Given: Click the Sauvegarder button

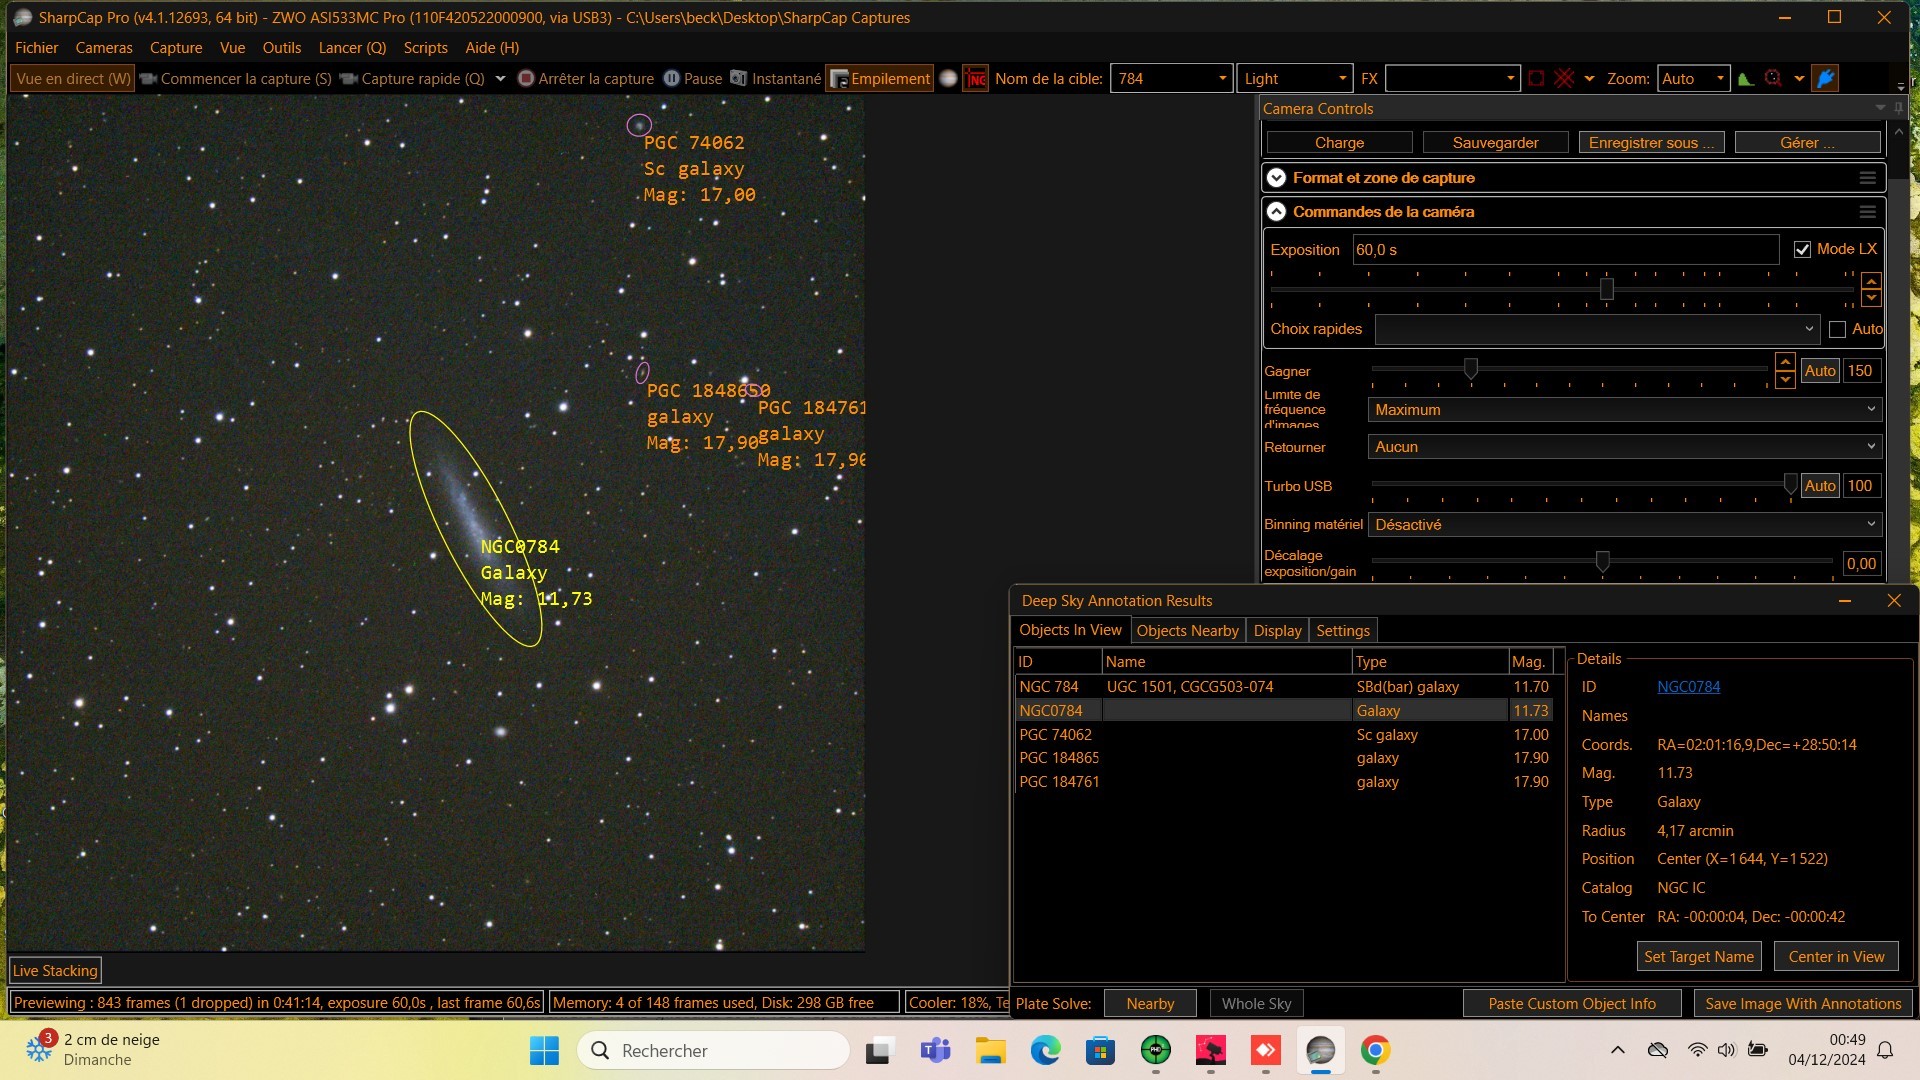Looking at the screenshot, I should 1495,143.
